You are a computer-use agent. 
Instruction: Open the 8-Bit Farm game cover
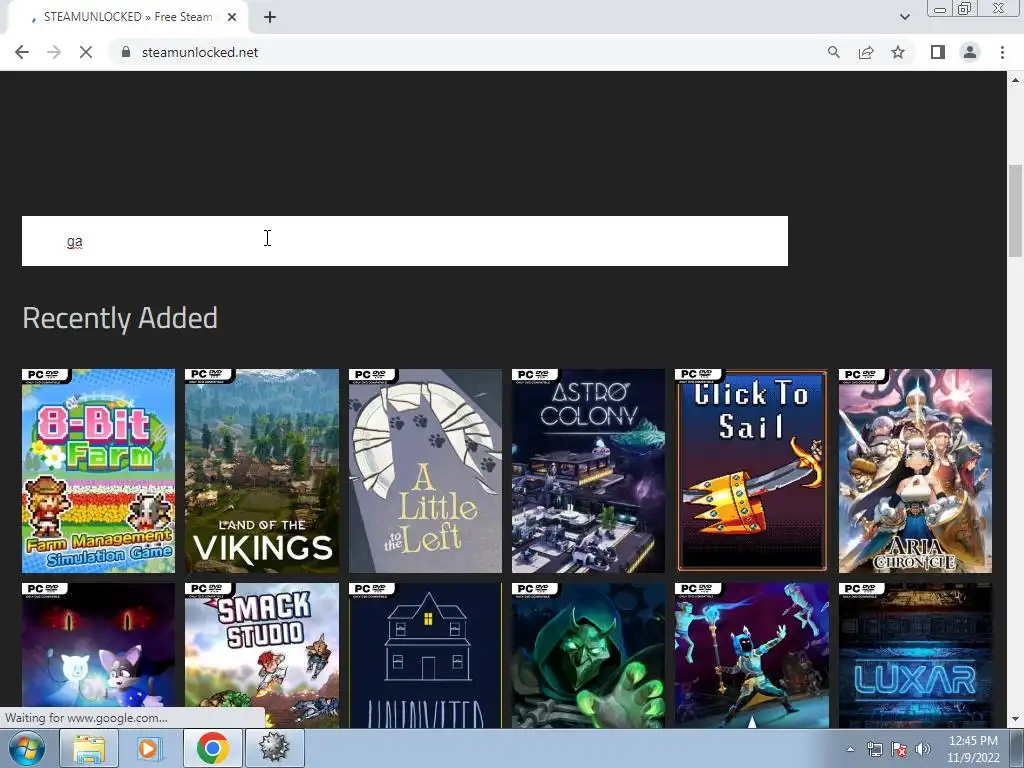click(99, 471)
